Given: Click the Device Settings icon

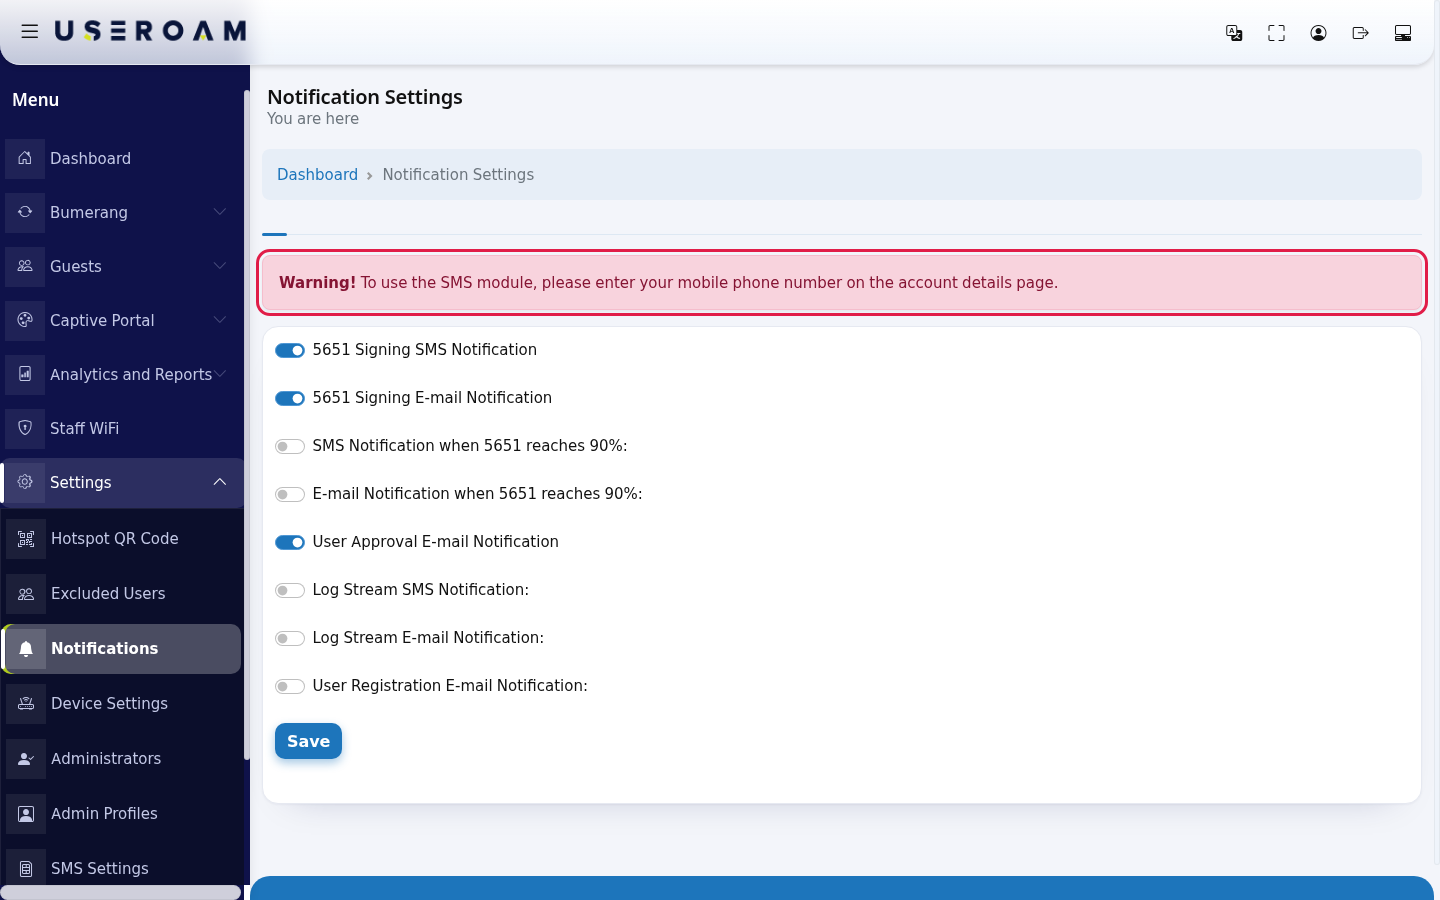Looking at the screenshot, I should click(x=26, y=703).
